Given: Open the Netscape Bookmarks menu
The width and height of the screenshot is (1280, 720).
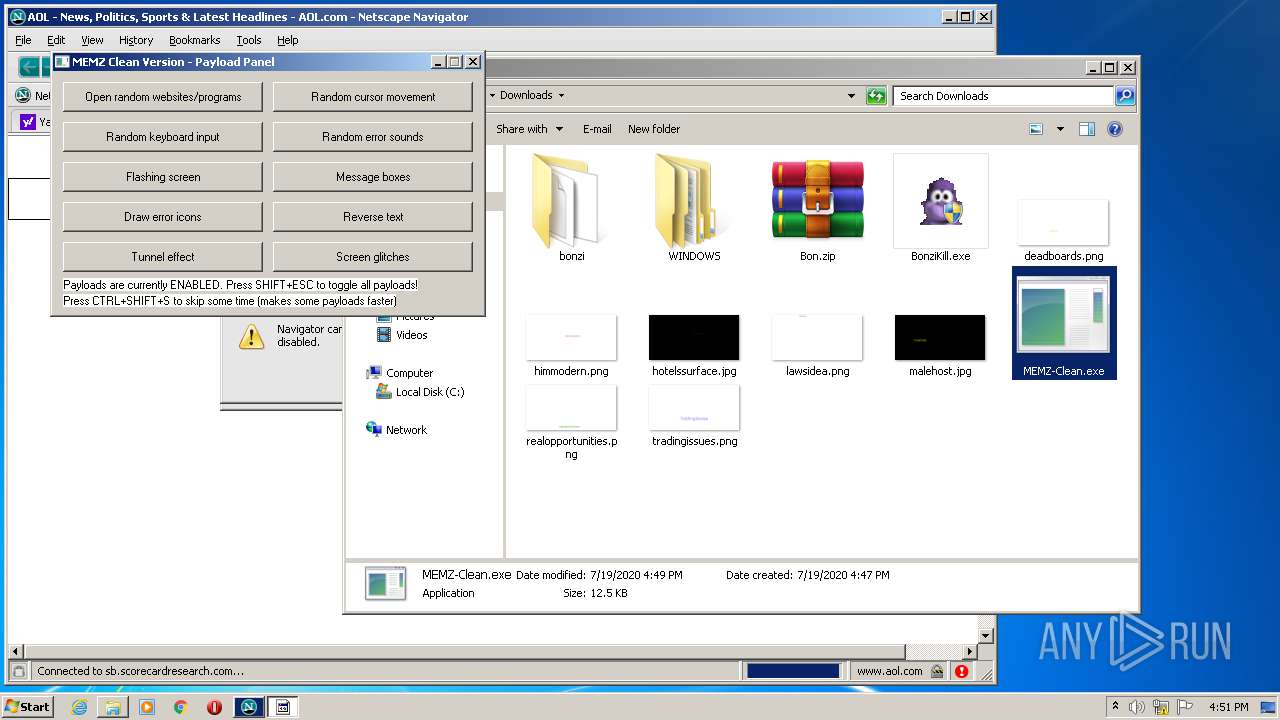Looking at the screenshot, I should [194, 40].
